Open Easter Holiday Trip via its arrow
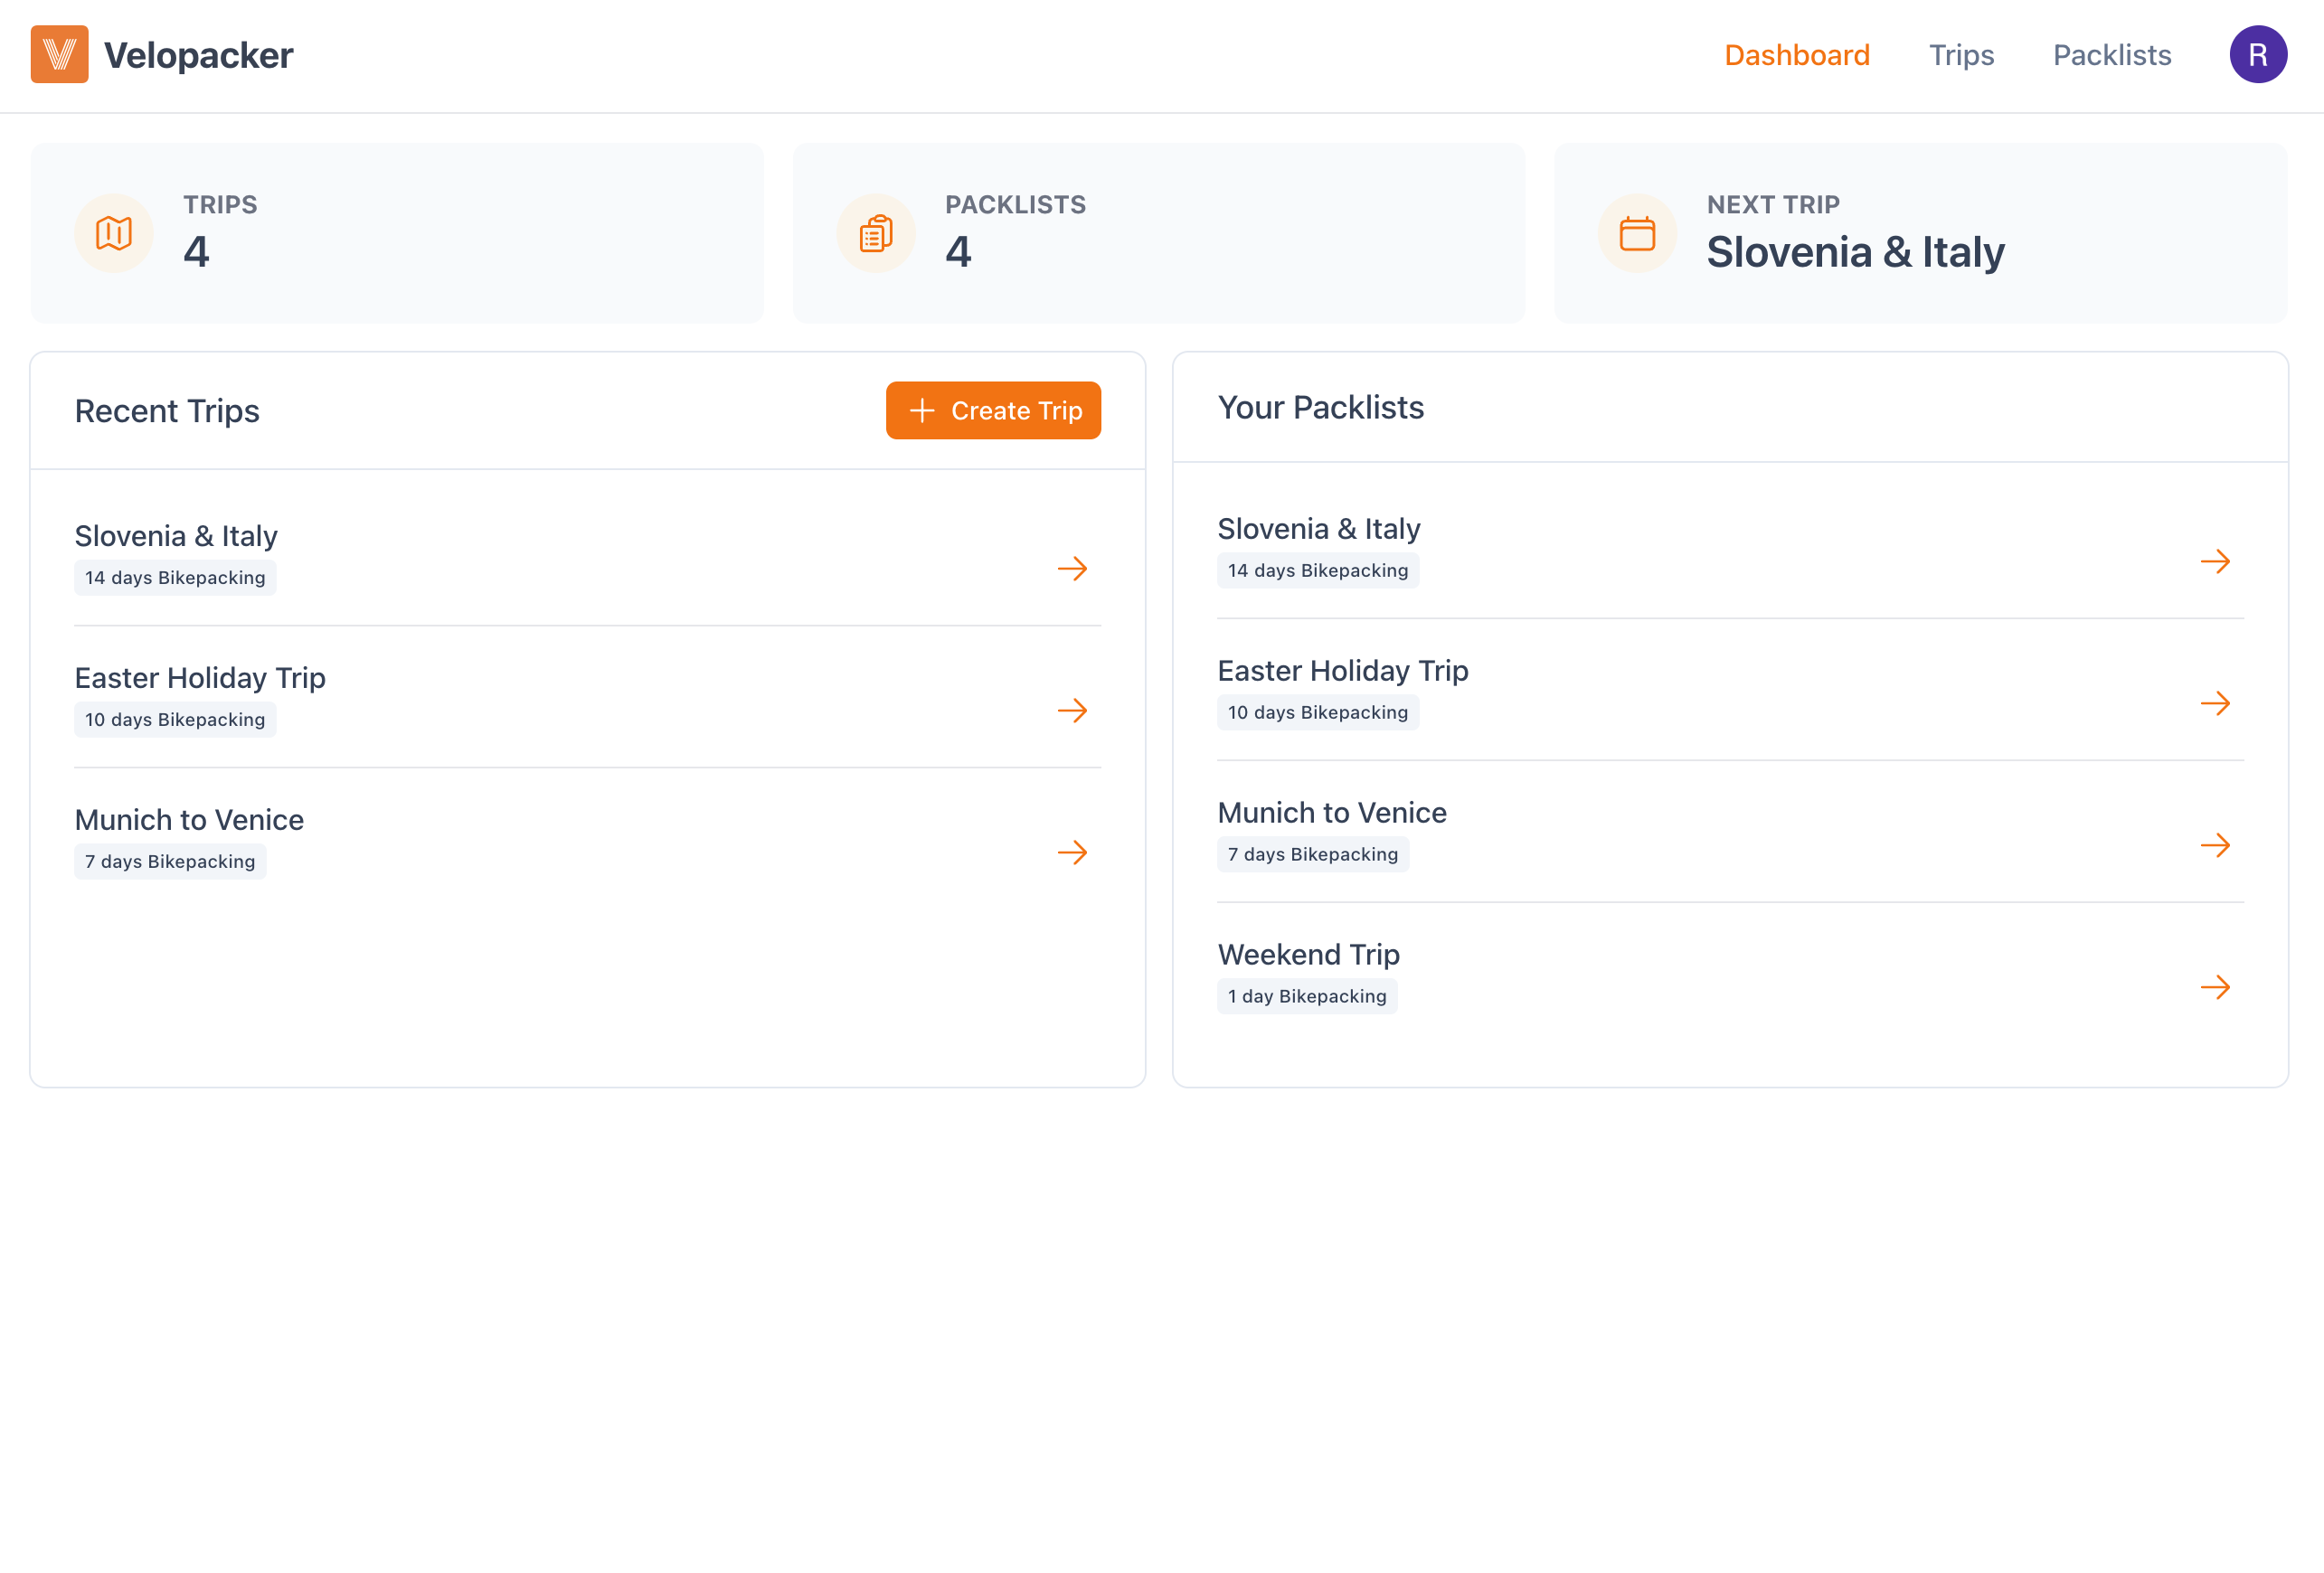The image size is (2324, 1573). [1072, 711]
